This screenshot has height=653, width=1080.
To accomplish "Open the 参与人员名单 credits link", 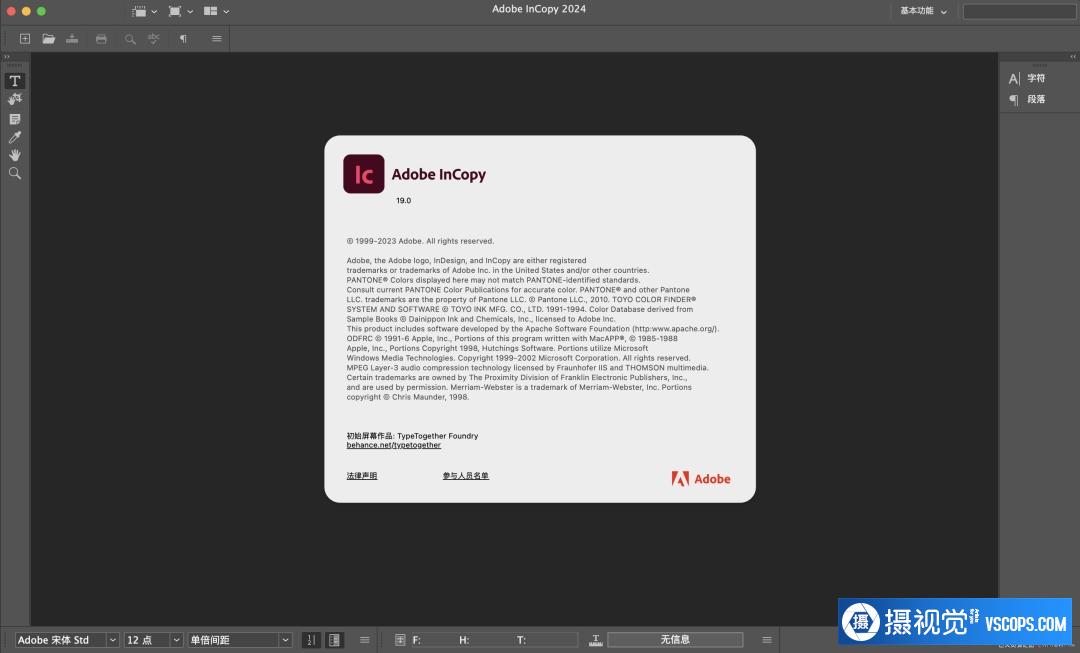I will click(466, 475).
